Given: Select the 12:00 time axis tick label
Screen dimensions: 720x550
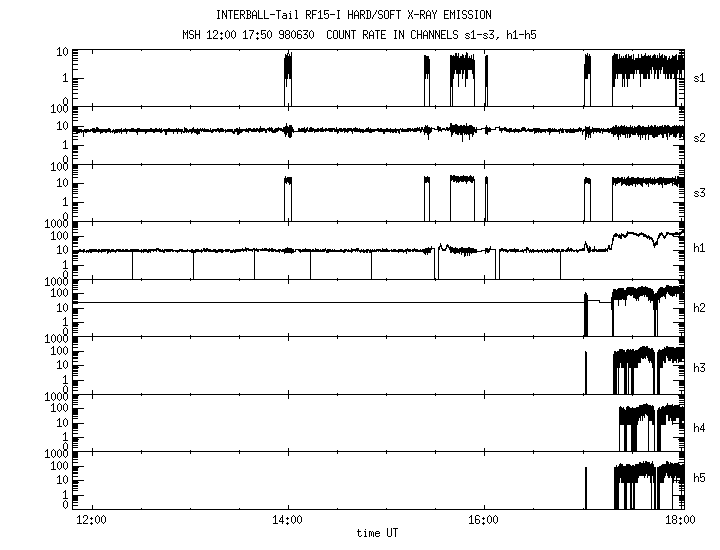Looking at the screenshot, I should [x=92, y=521].
